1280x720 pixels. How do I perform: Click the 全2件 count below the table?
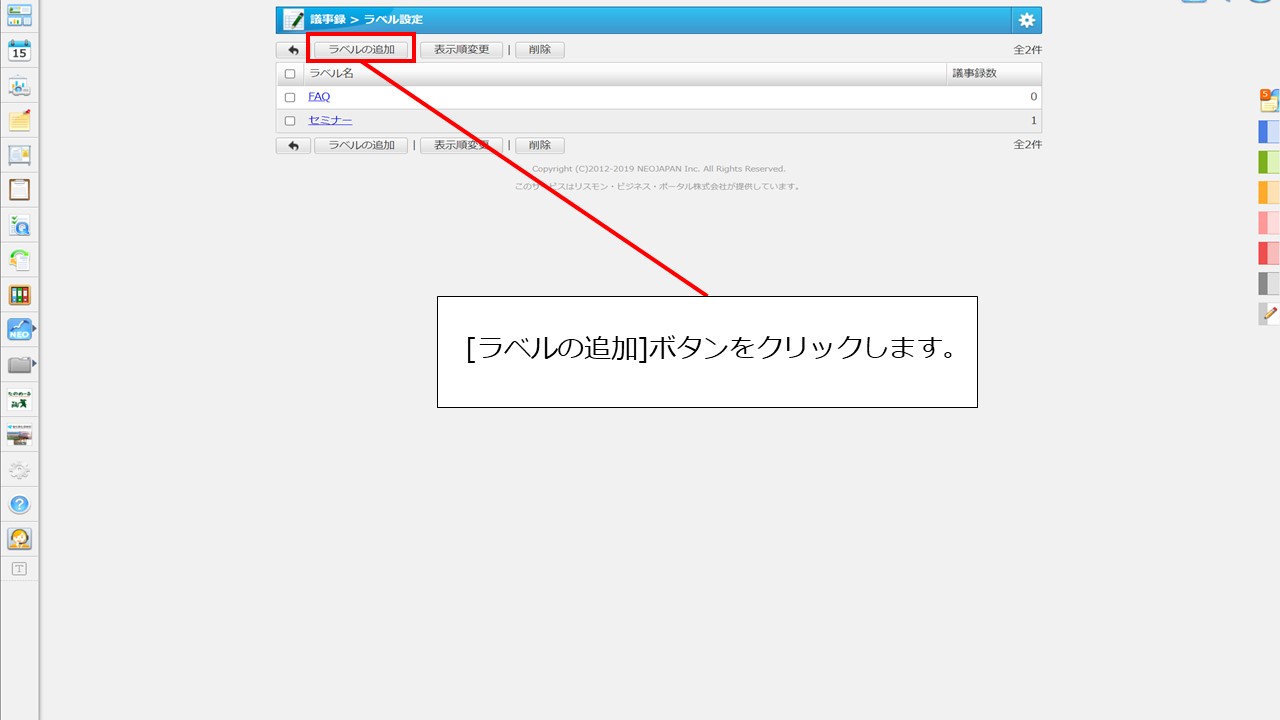pos(1027,145)
